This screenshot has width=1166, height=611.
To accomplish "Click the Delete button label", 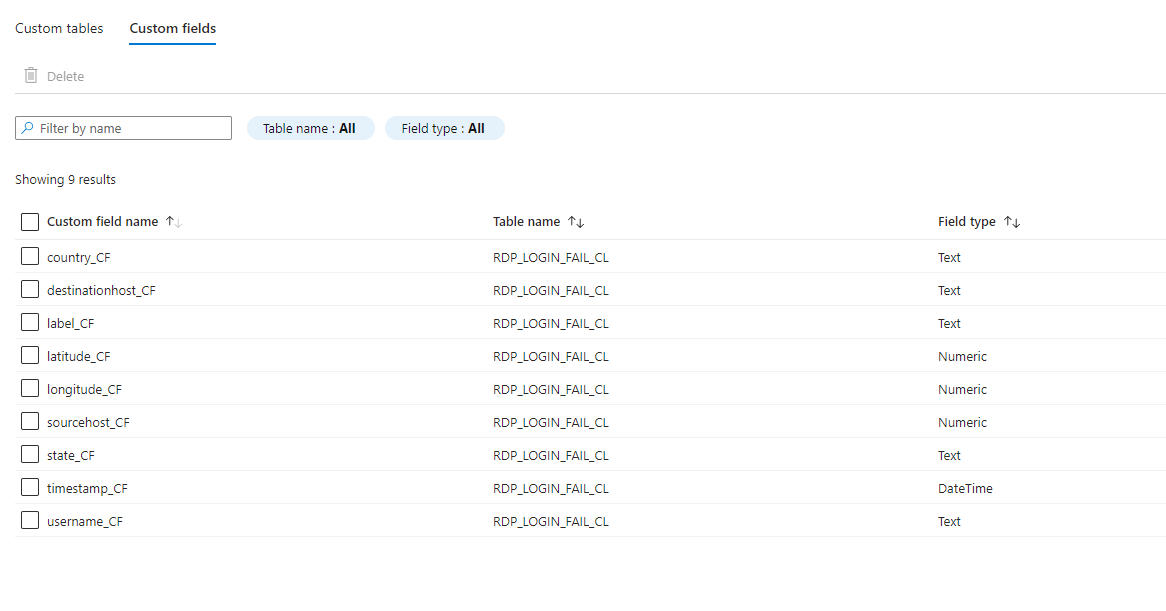I will [x=65, y=76].
